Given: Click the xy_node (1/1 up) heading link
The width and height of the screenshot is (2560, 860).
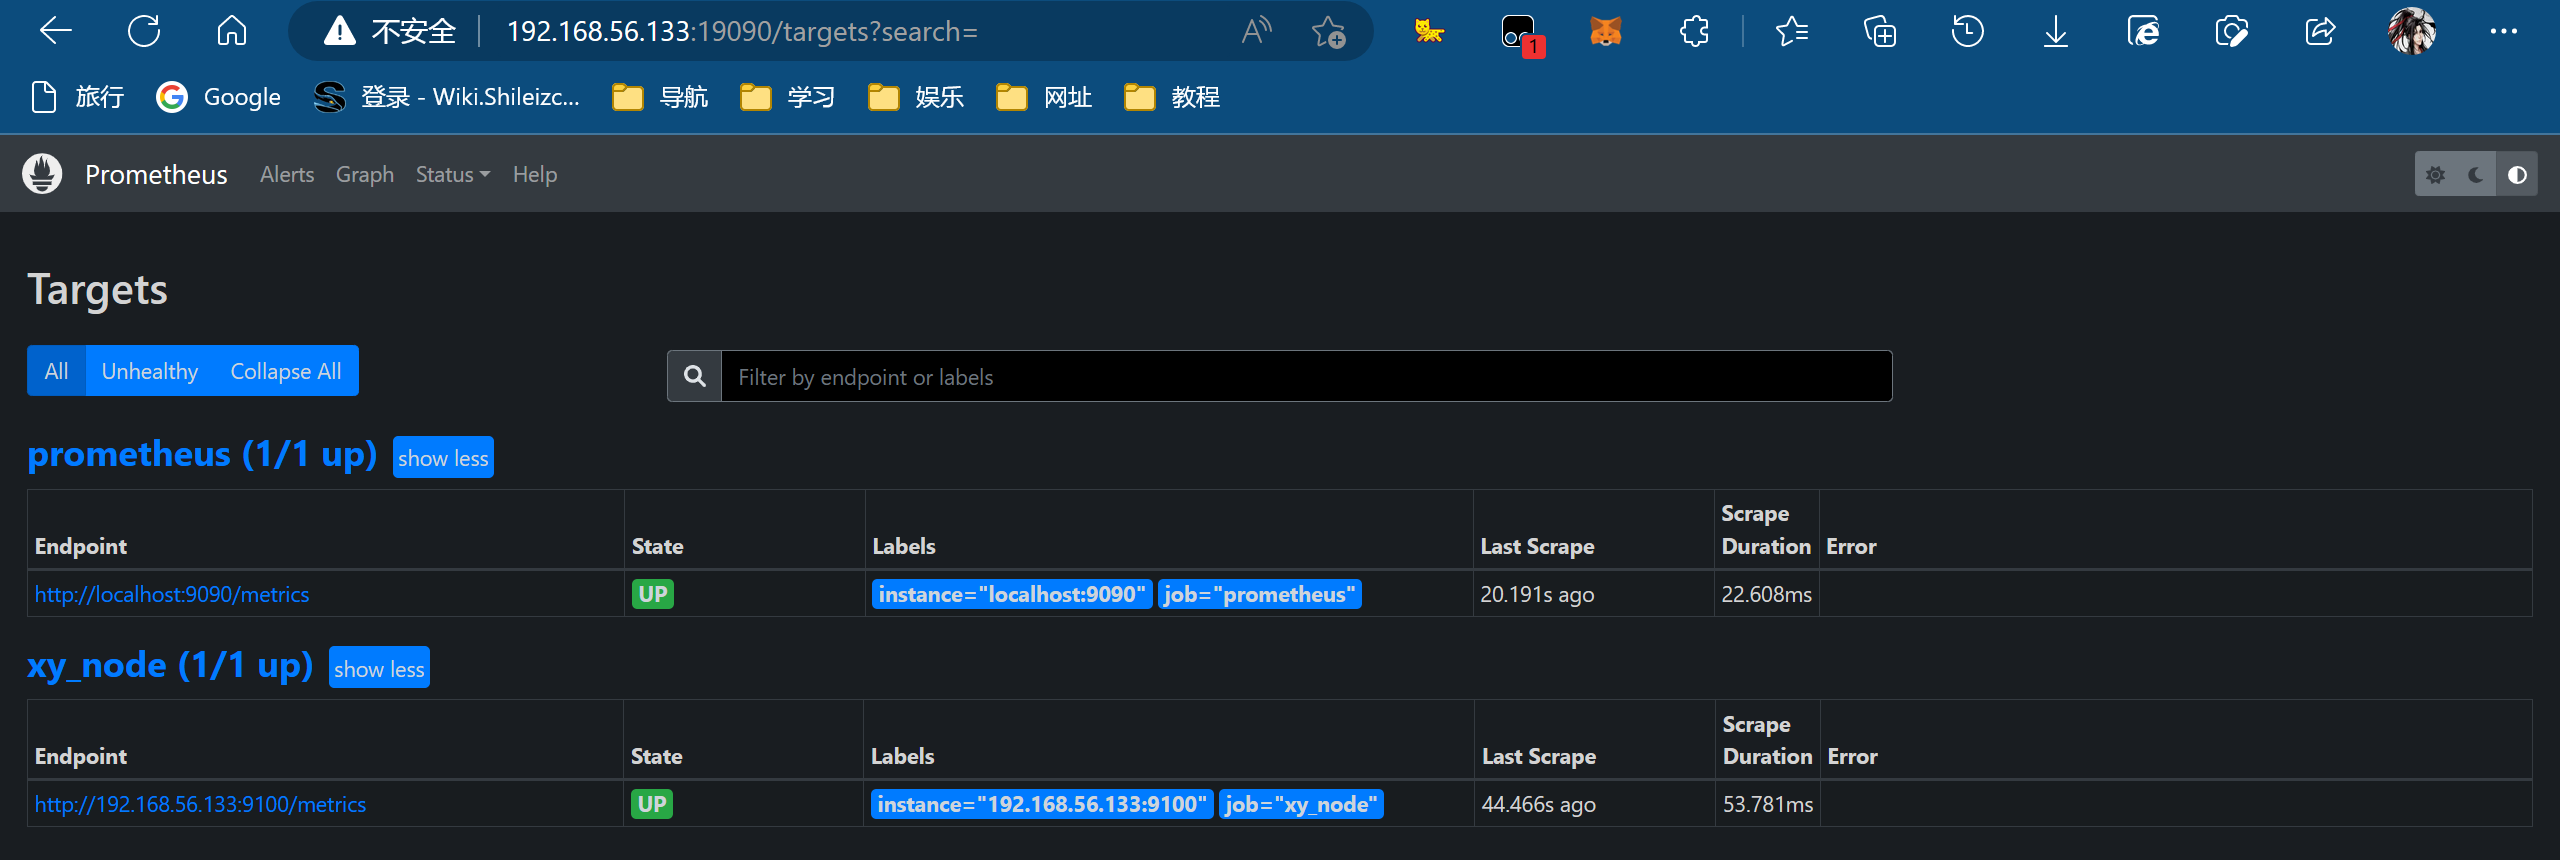Looking at the screenshot, I should (170, 665).
